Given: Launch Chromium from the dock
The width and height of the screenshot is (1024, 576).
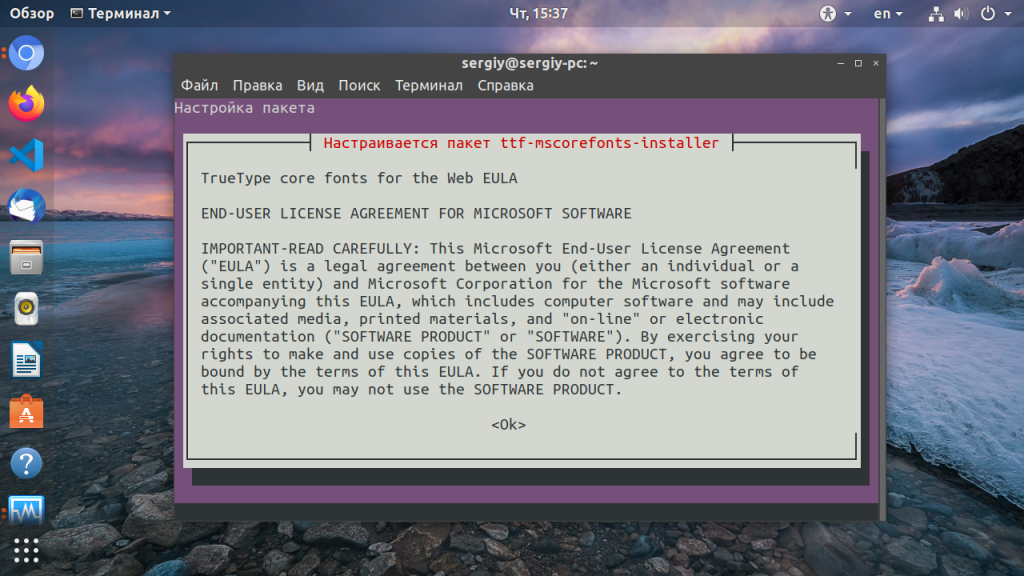Looking at the screenshot, I should [x=27, y=53].
